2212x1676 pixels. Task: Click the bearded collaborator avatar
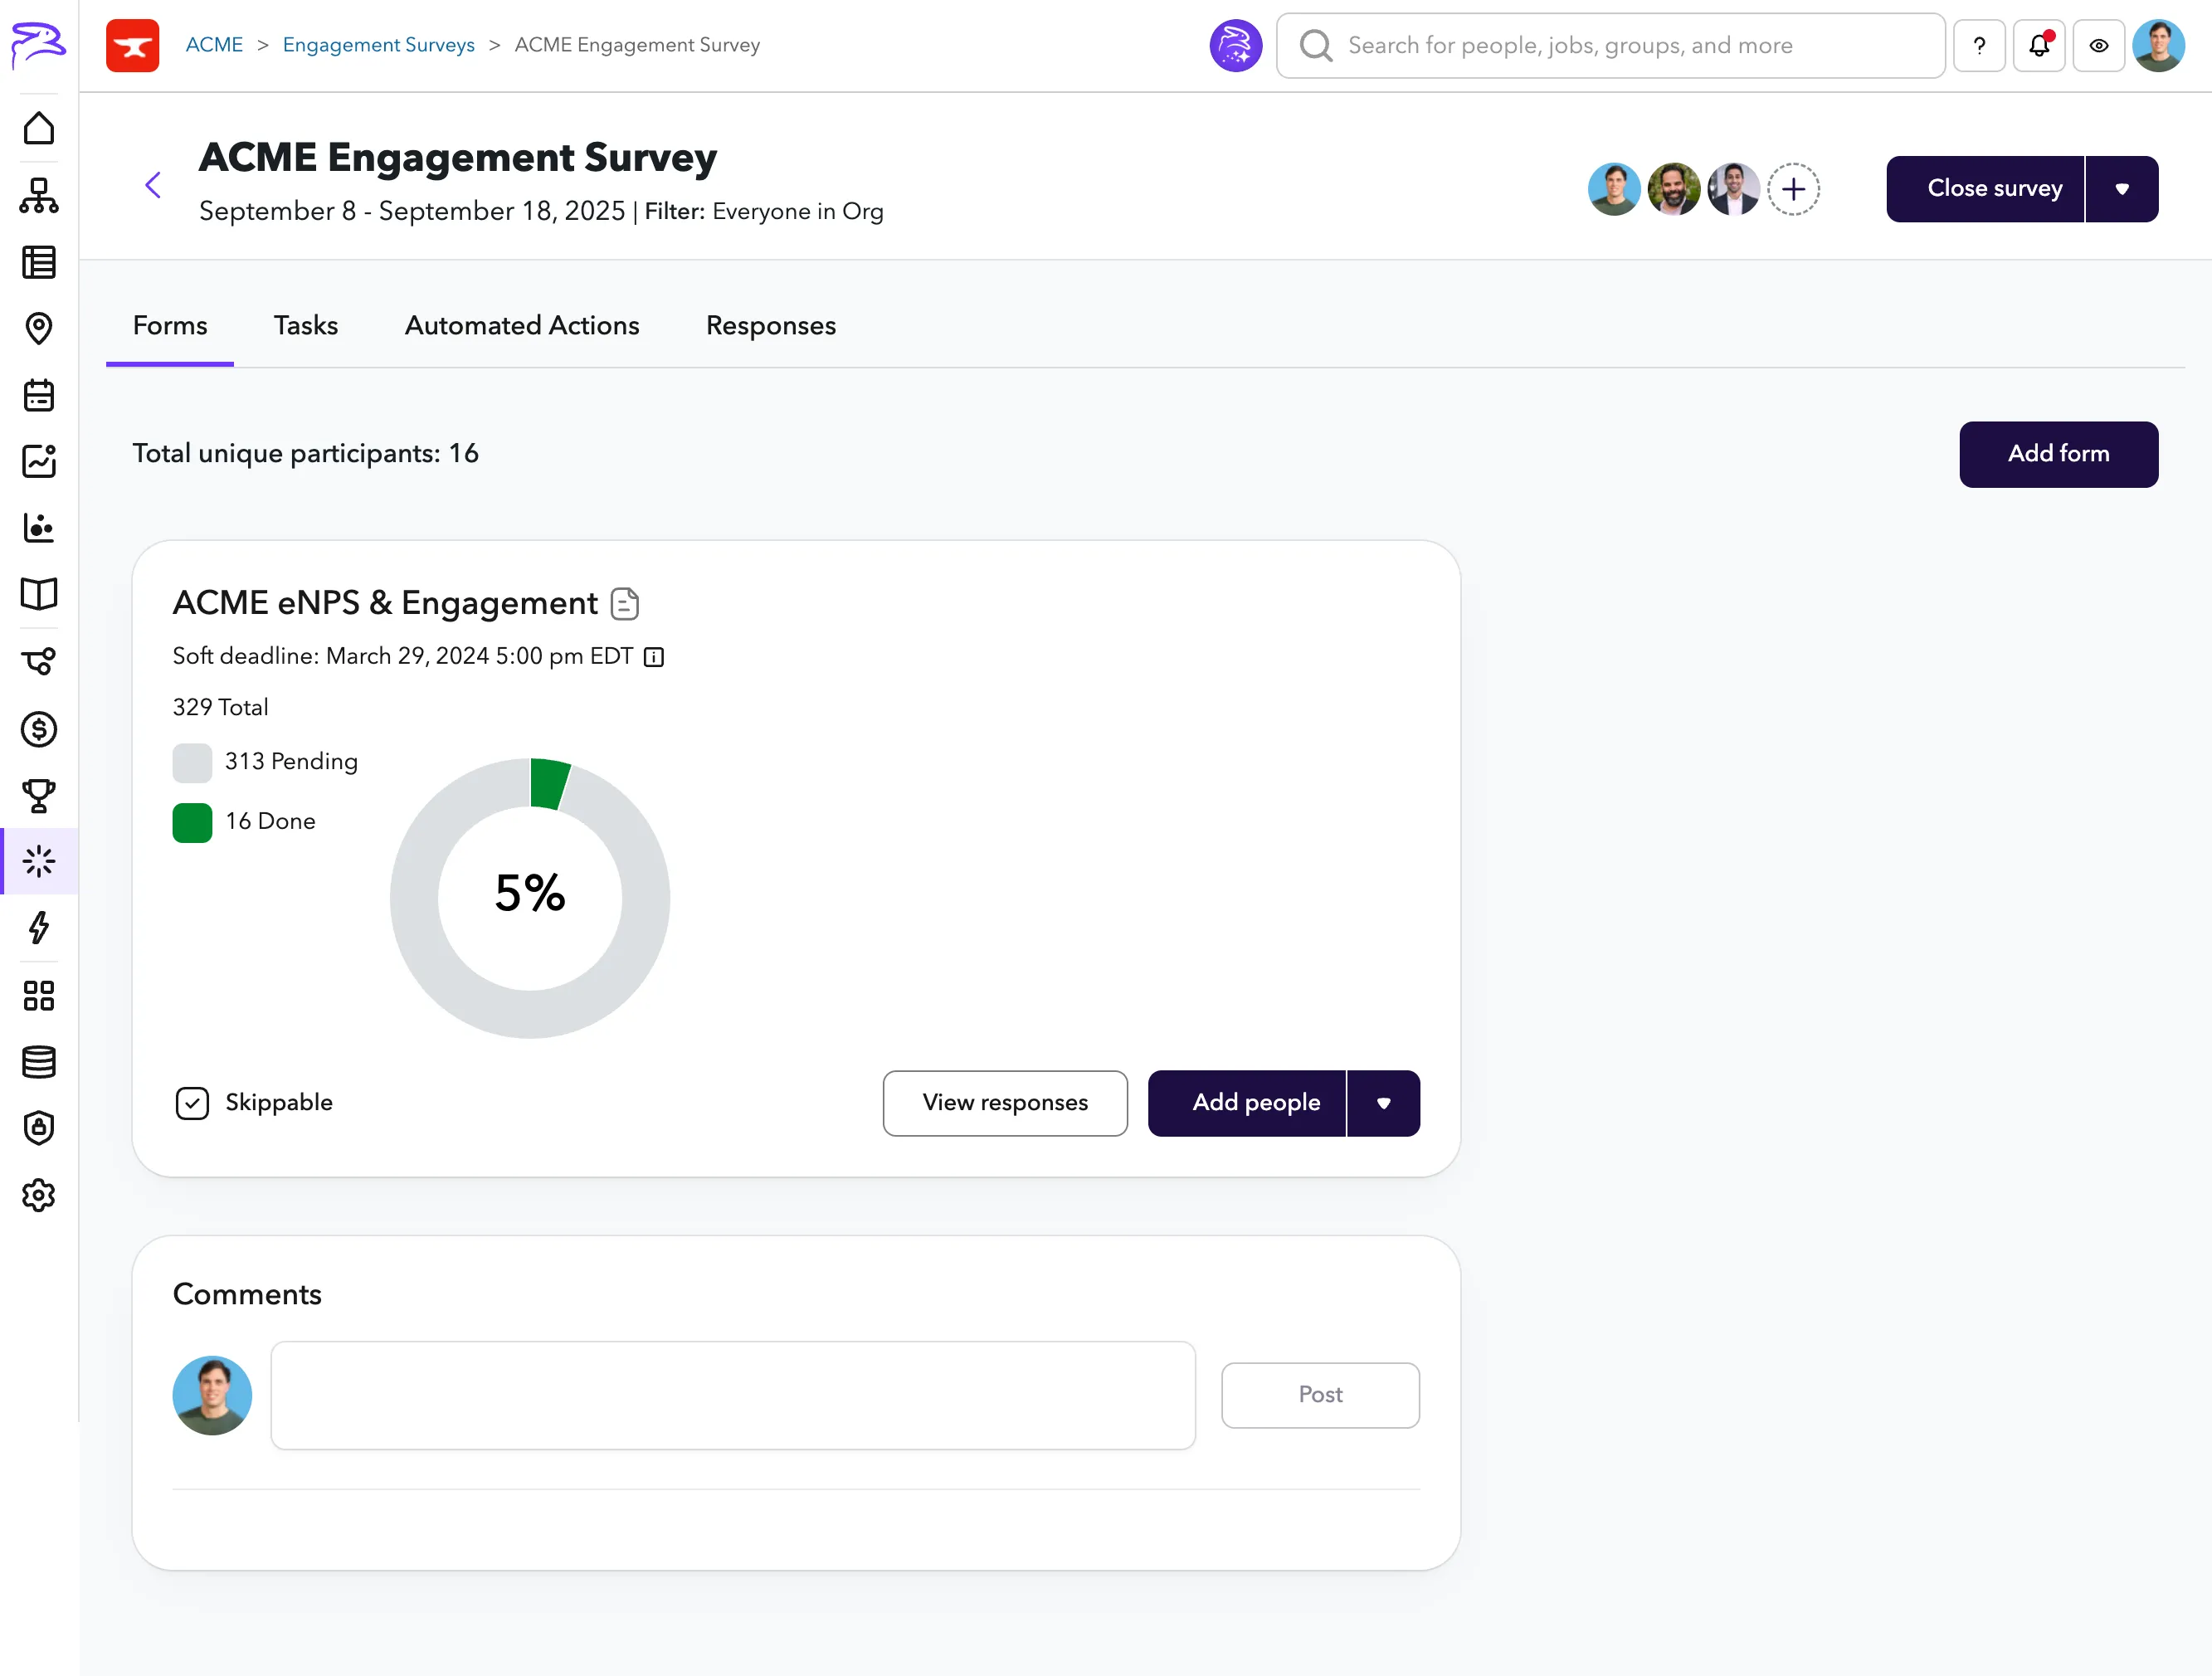1674,189
